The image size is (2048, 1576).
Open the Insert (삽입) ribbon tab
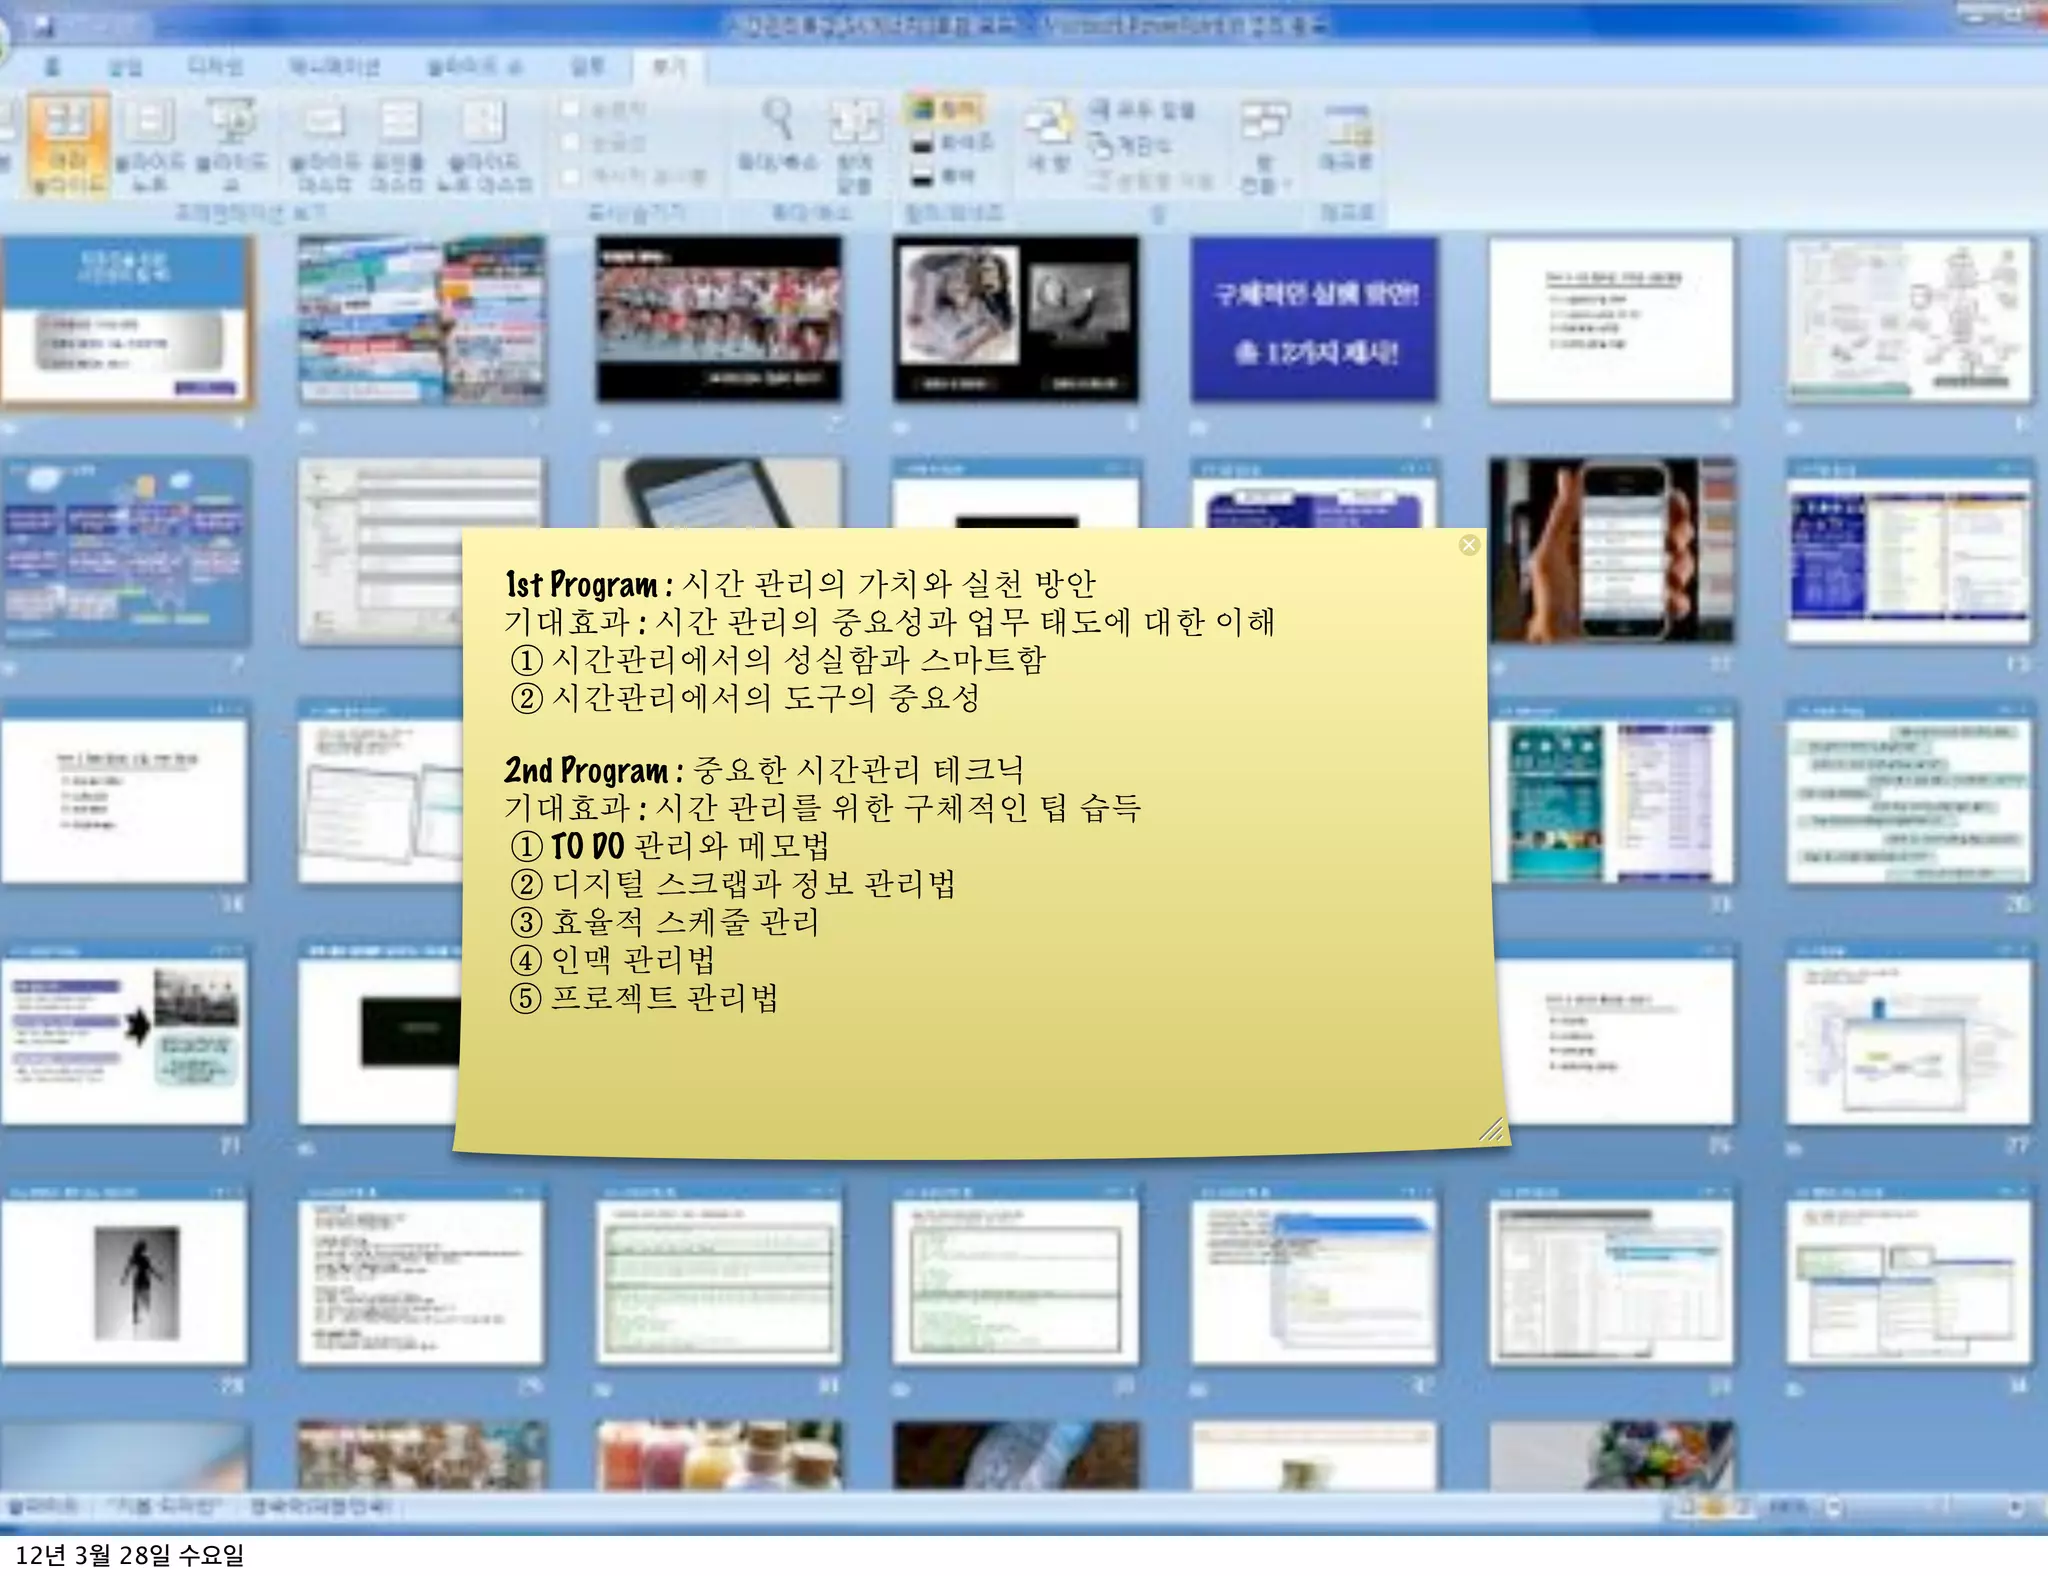(125, 67)
